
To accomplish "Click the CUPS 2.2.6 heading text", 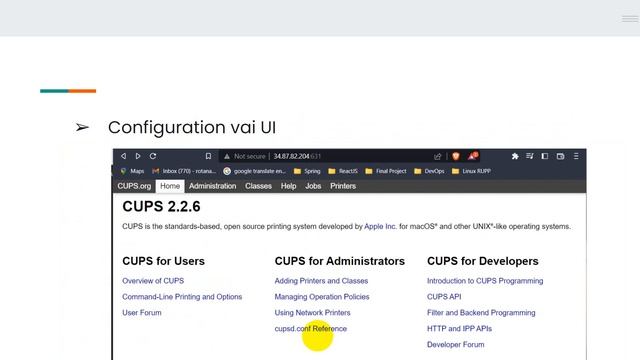I will 161,207.
